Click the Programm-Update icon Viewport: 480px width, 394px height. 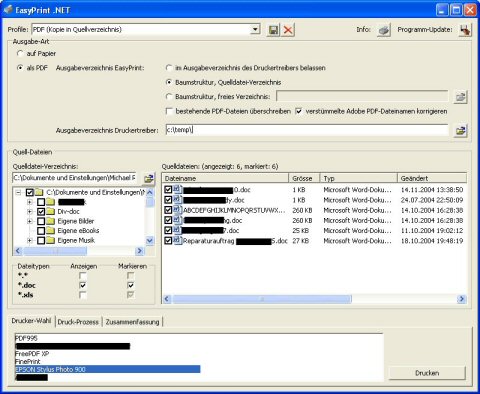click(x=465, y=30)
